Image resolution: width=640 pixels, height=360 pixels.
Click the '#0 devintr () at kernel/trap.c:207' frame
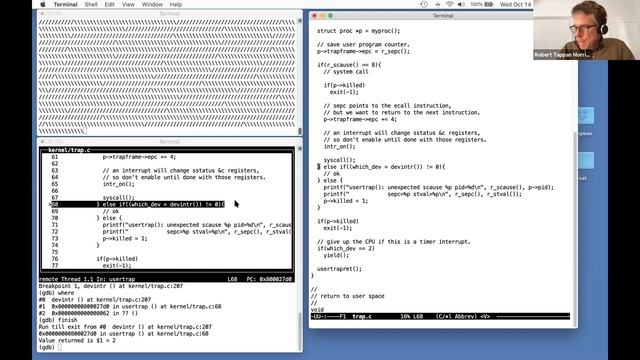pyautogui.click(x=95, y=300)
